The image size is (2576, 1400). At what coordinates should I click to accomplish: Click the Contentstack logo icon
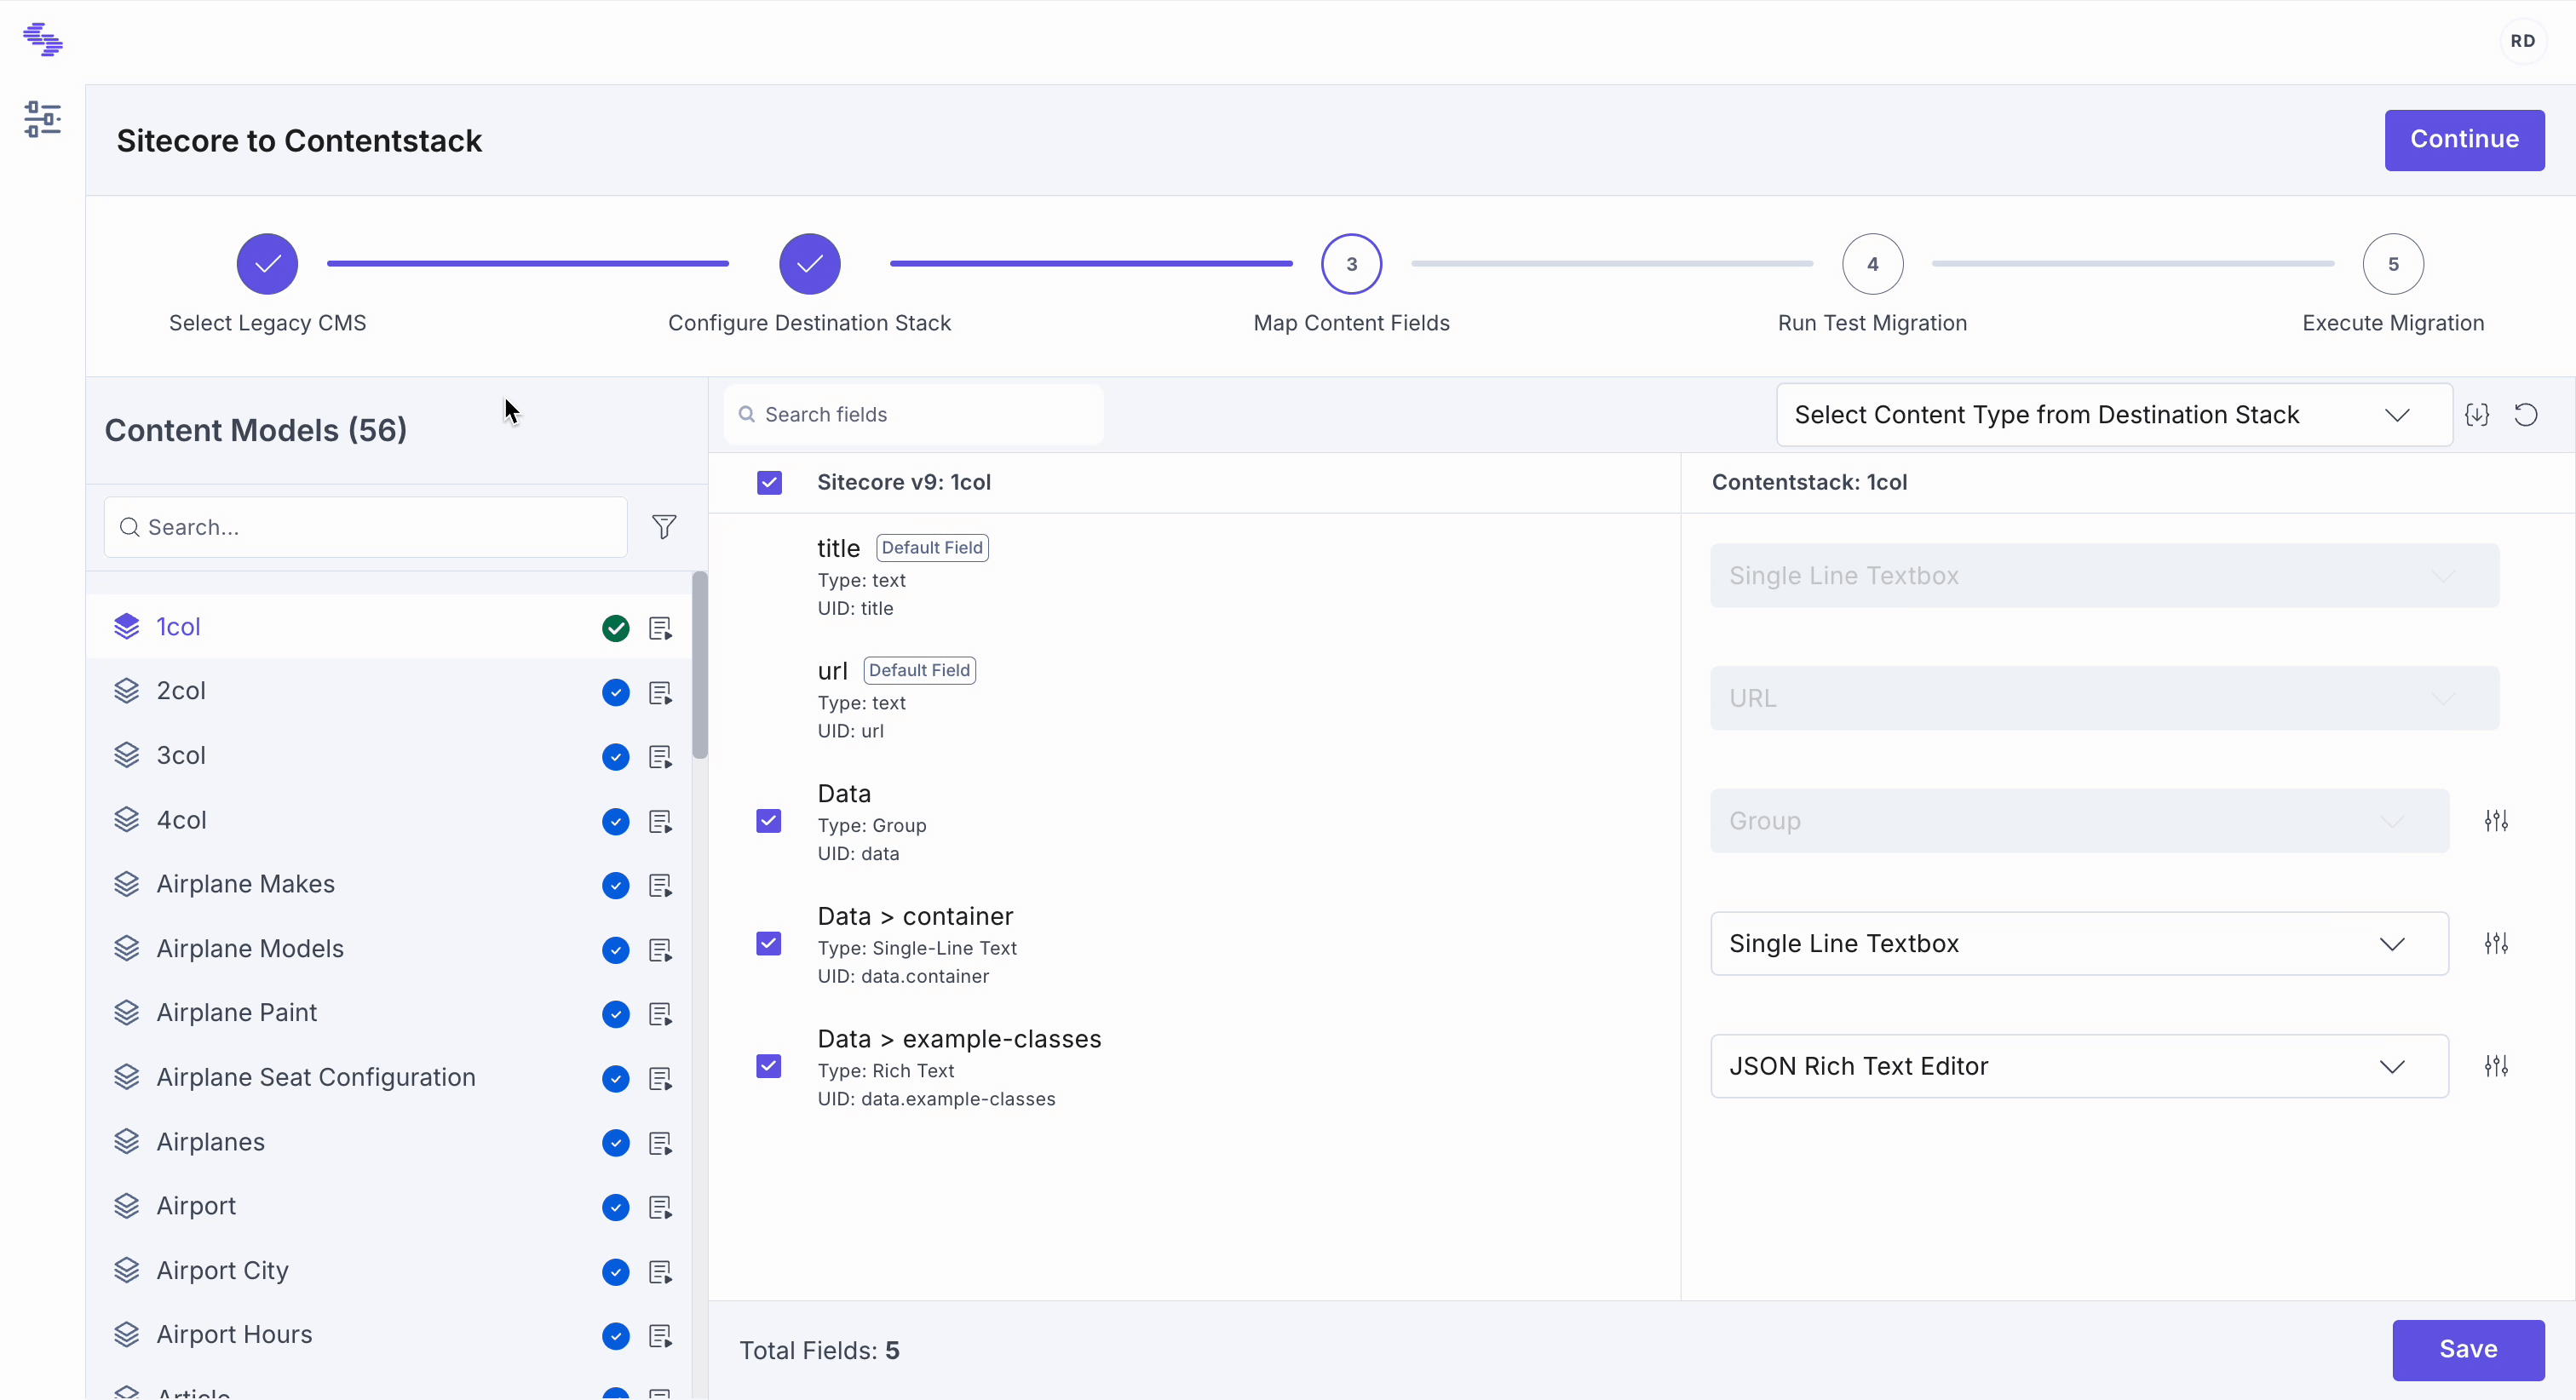(43, 40)
